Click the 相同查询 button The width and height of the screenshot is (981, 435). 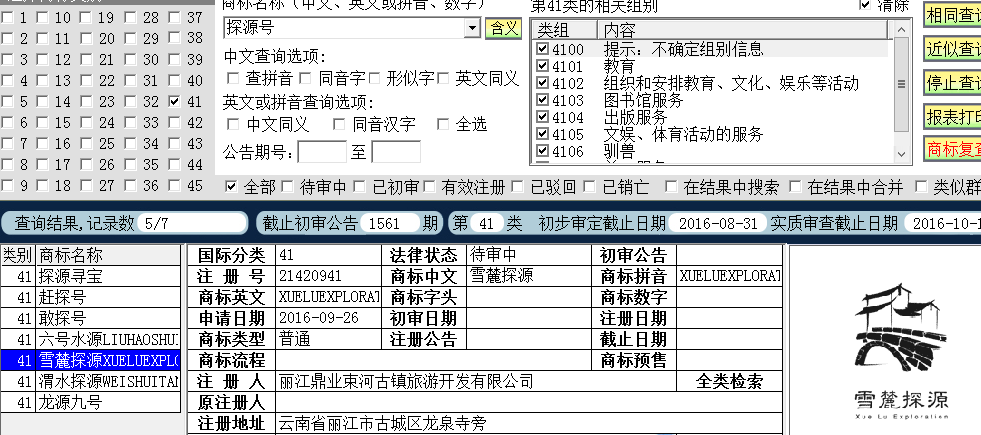point(952,16)
